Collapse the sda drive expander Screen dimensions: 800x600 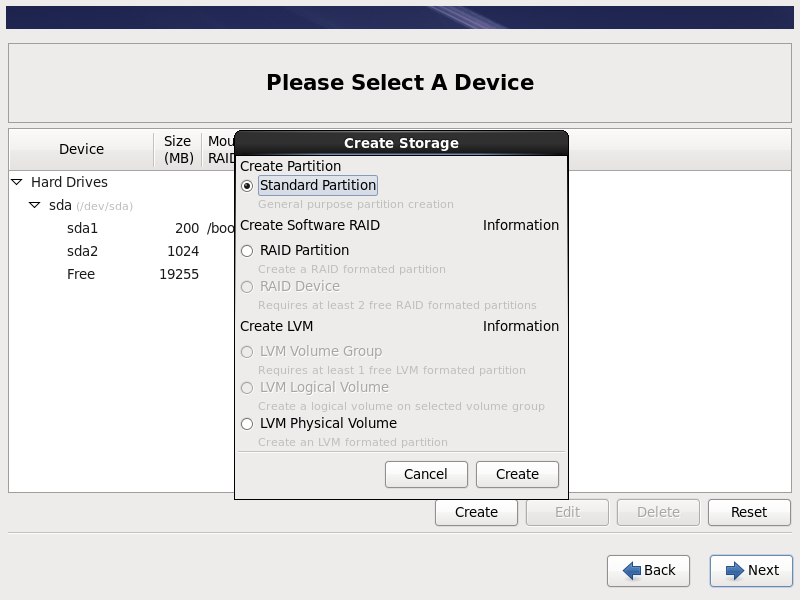[35, 205]
